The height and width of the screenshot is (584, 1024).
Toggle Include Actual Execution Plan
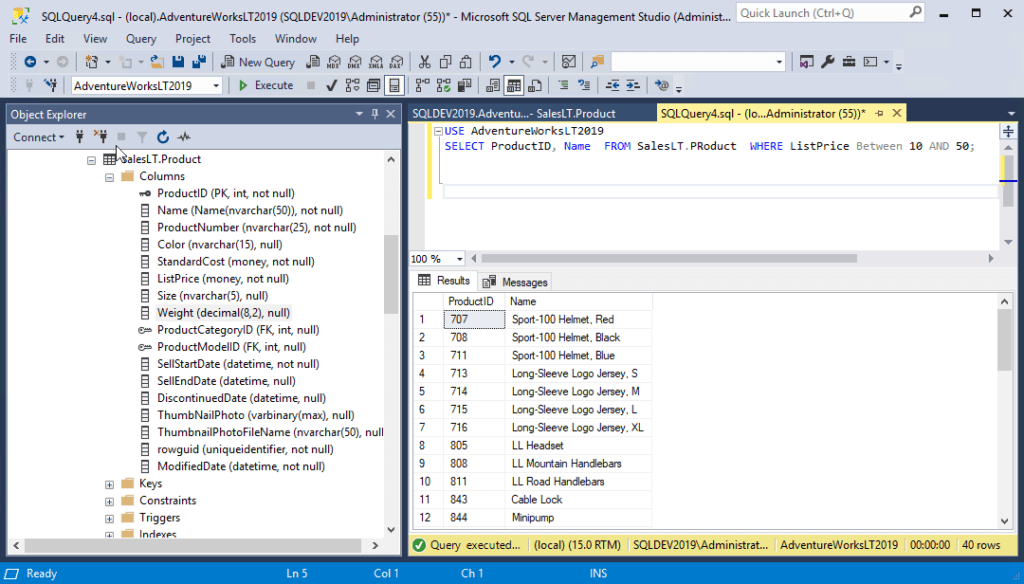pyautogui.click(x=423, y=86)
